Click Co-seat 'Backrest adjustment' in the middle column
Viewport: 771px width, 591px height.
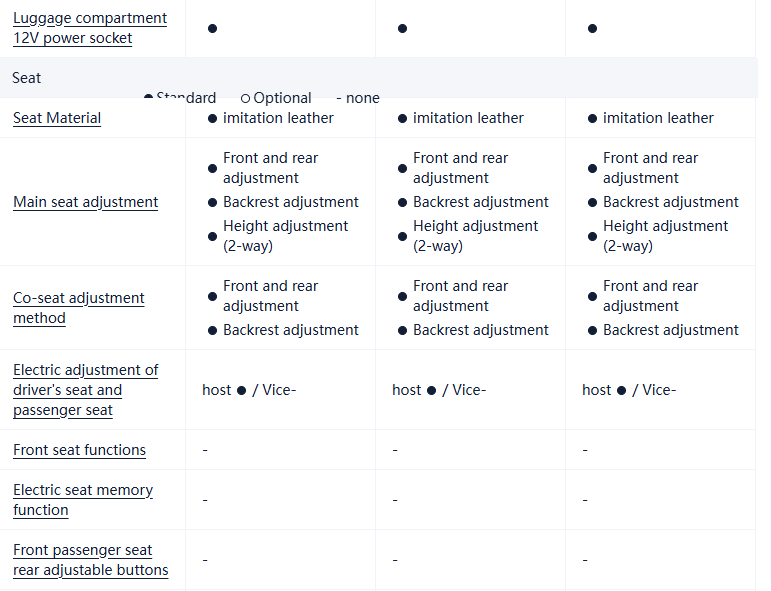pos(481,330)
